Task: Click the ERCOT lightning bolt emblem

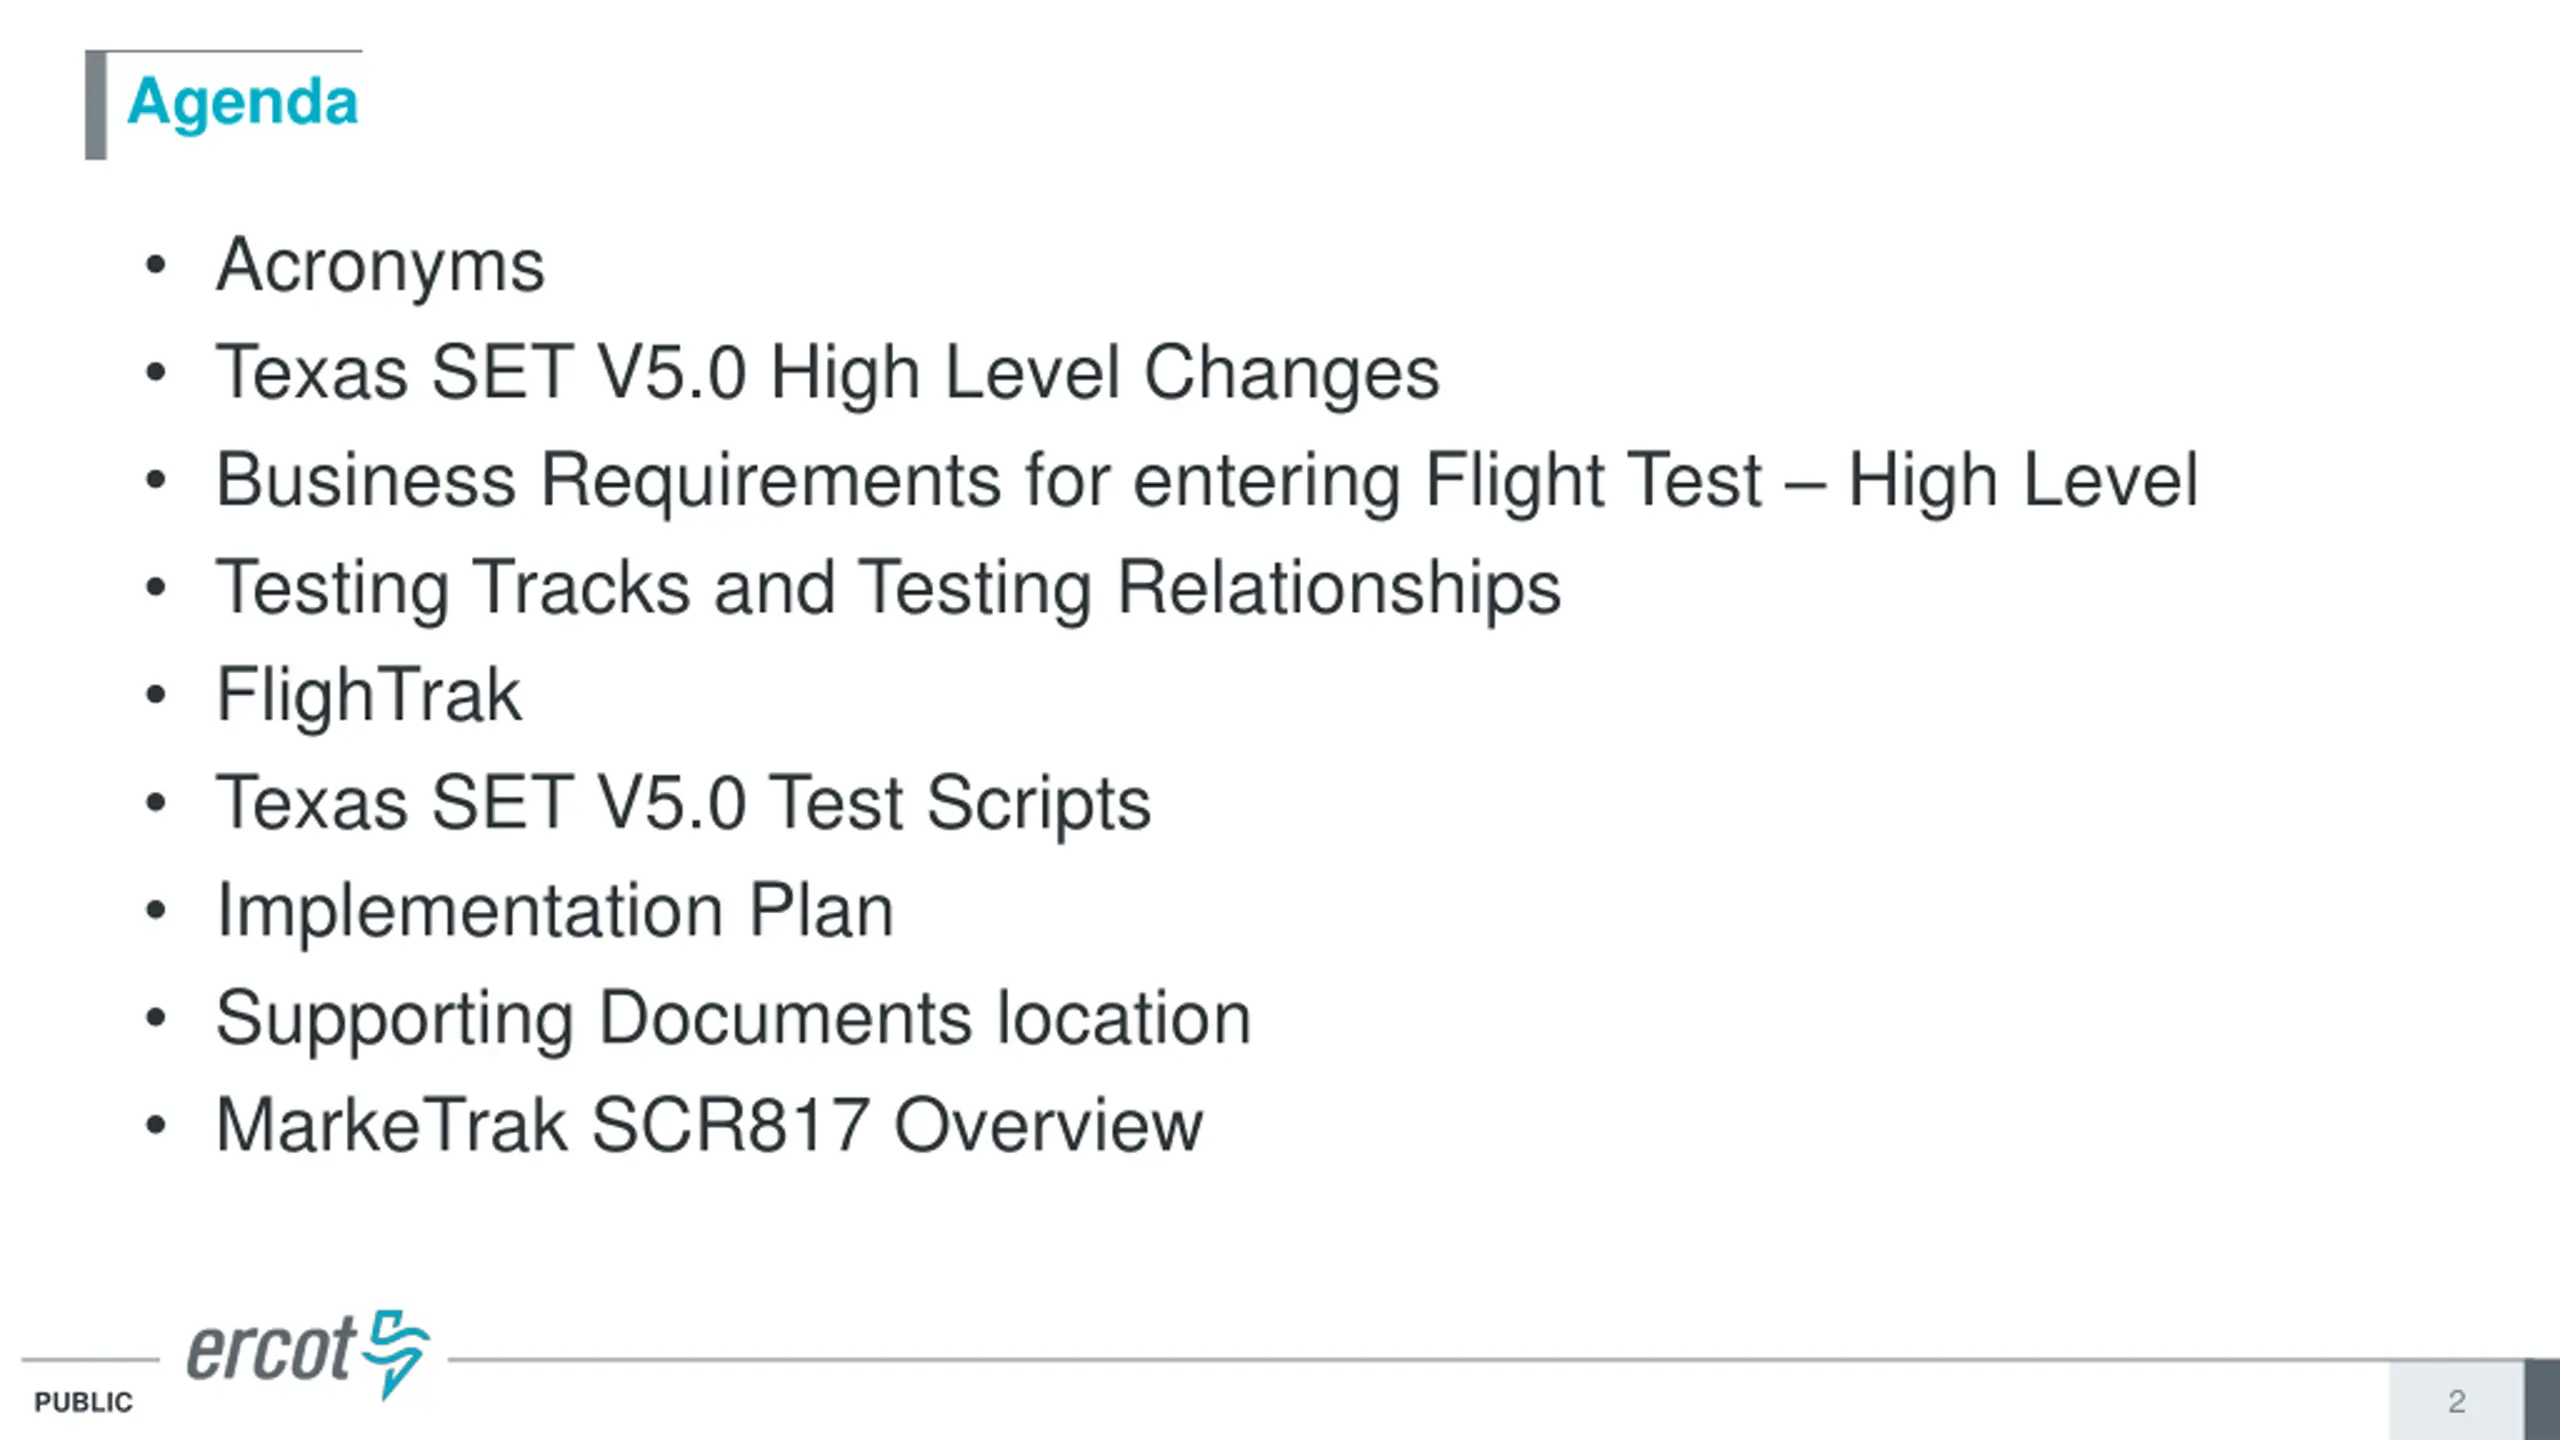Action: click(396, 1354)
